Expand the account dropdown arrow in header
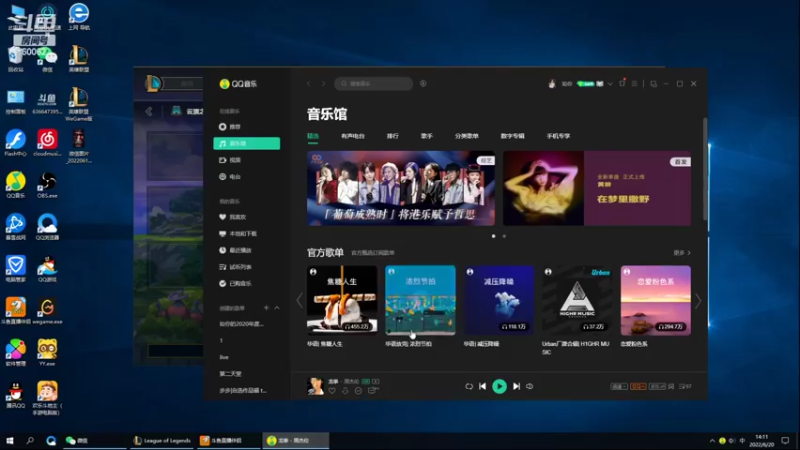Viewport: 800px width, 450px height. (x=610, y=84)
